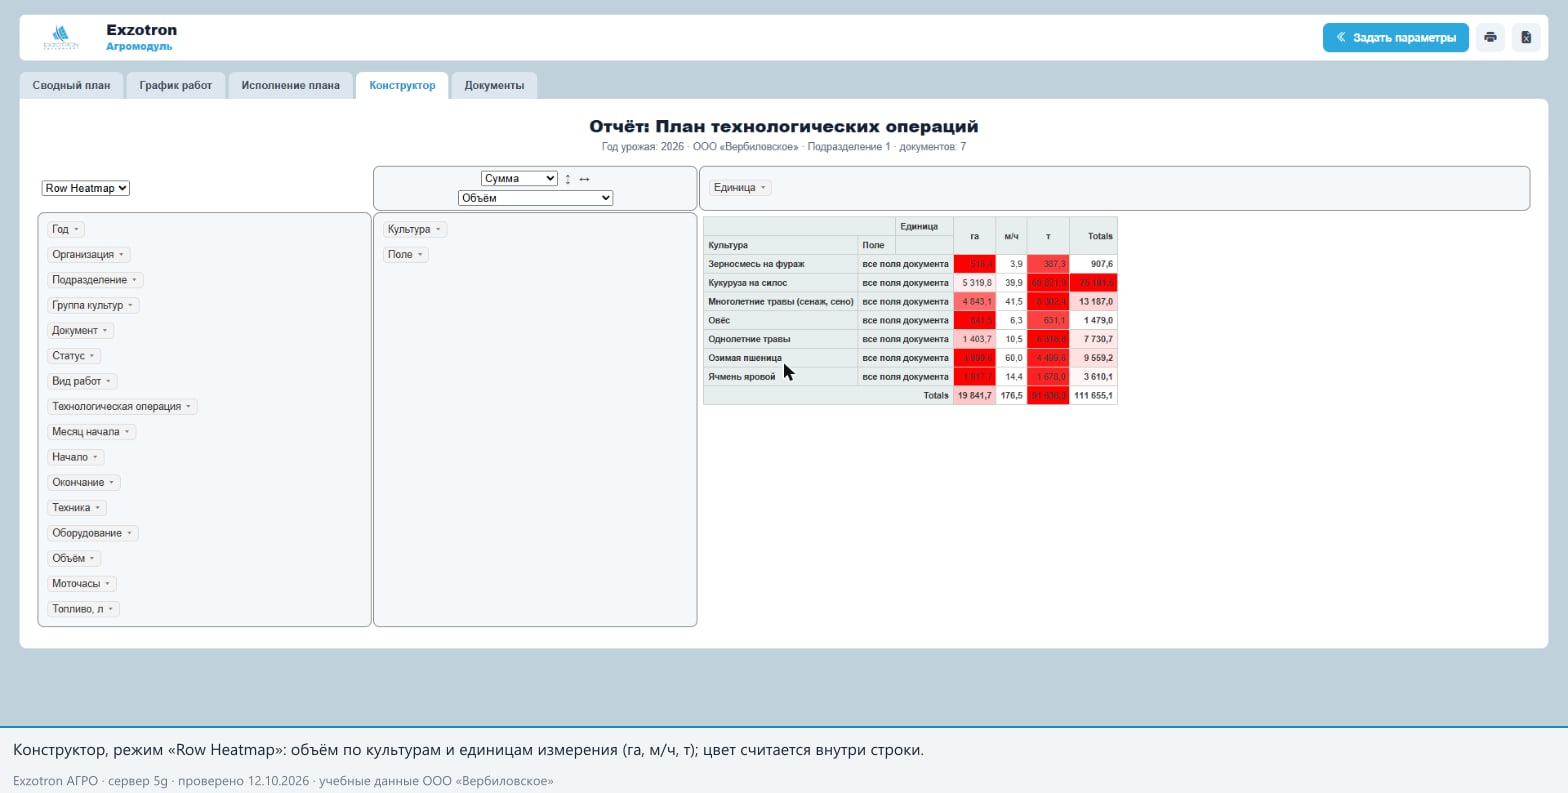Click the horizontal column-order sort arrow
The height and width of the screenshot is (793, 1568).
[585, 179]
